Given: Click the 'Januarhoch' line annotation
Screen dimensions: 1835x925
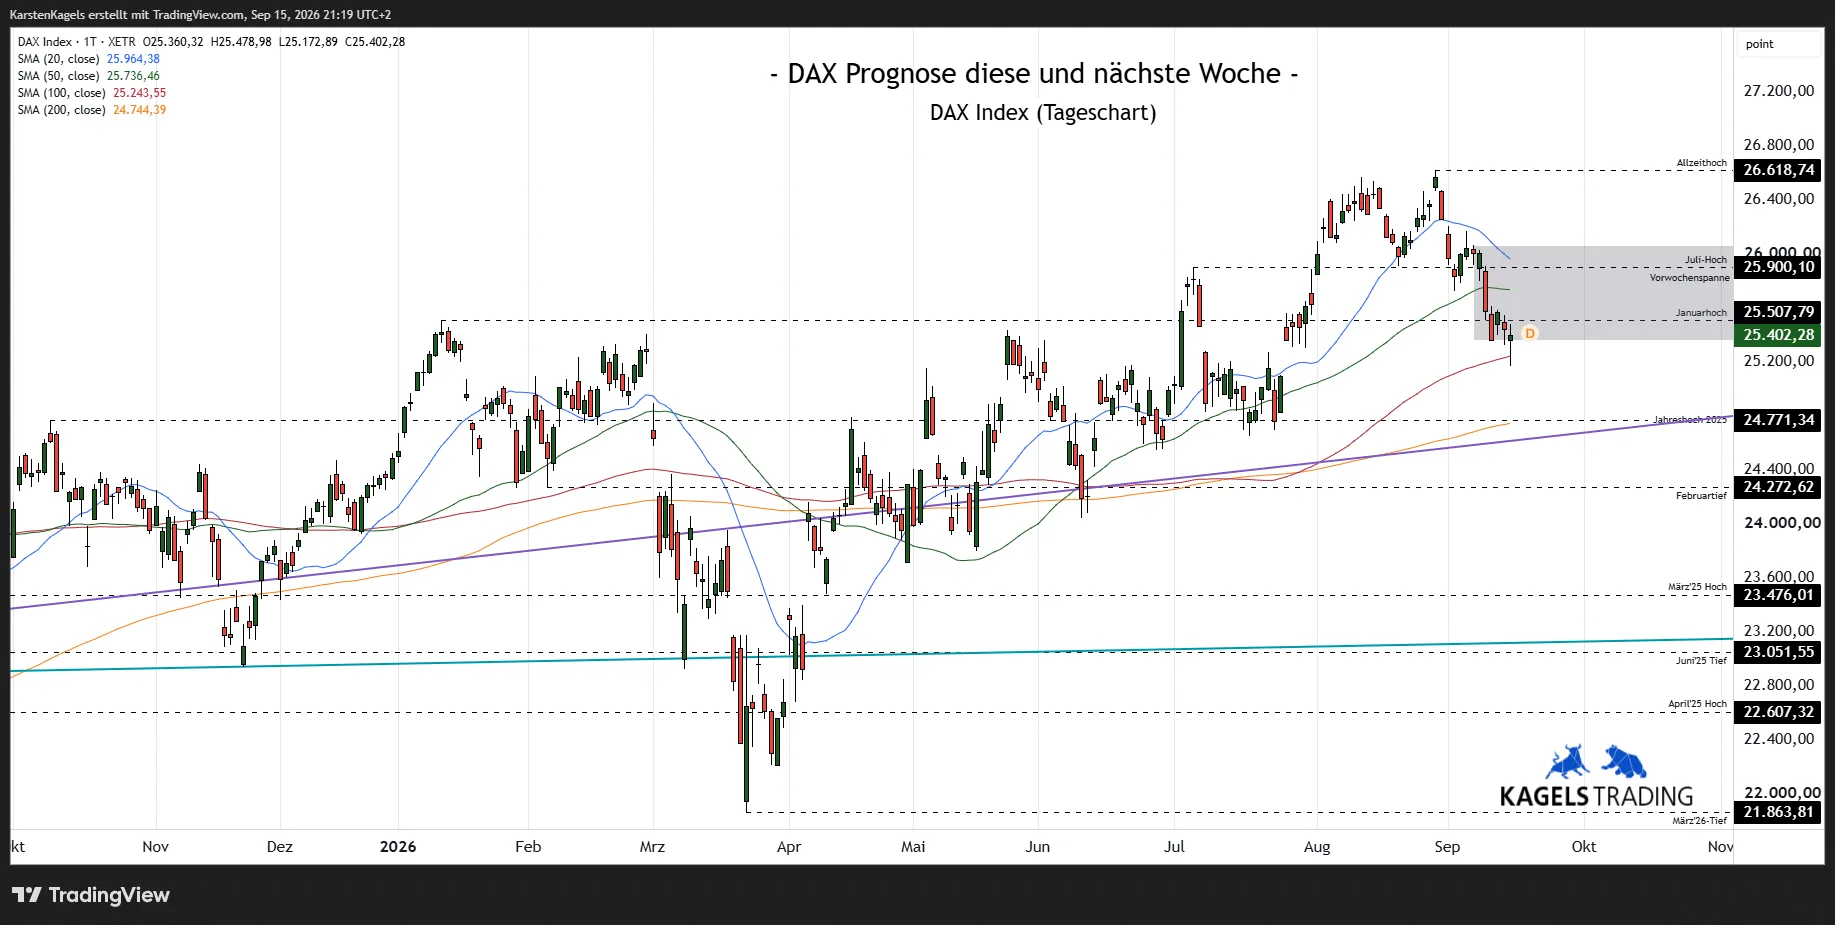Looking at the screenshot, I should pos(1701,313).
